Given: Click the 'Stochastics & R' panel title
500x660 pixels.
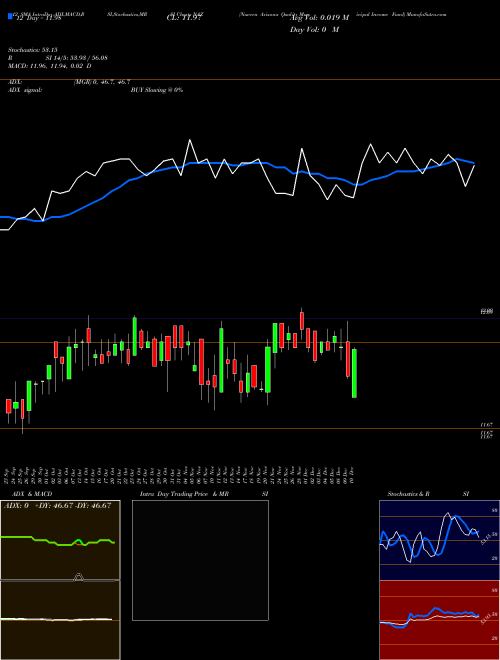Looking at the screenshot, I should click(x=408, y=494).
